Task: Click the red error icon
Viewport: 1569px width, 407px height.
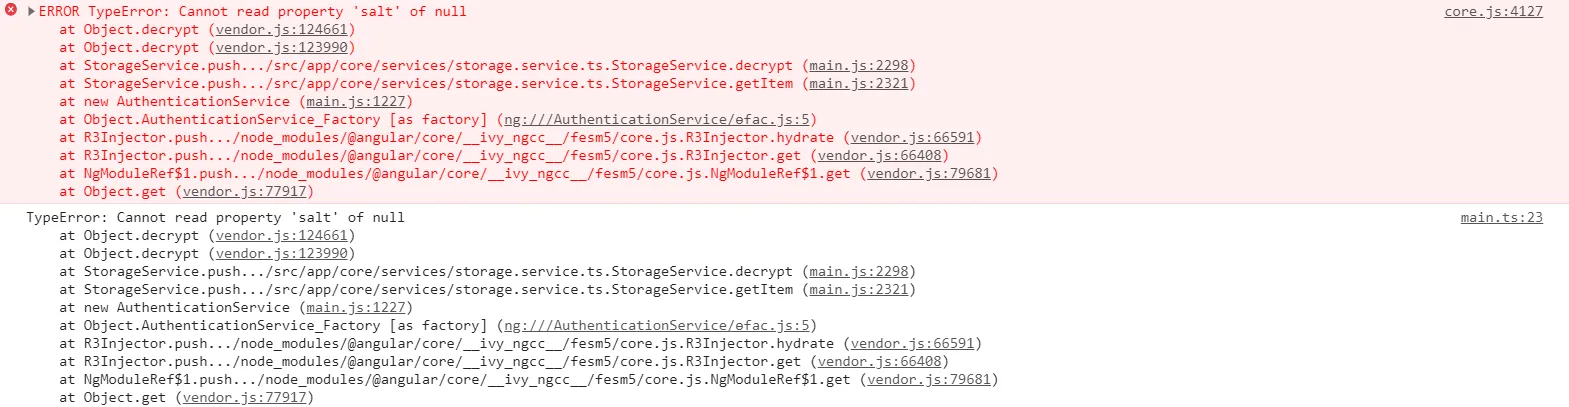Action: (11, 10)
